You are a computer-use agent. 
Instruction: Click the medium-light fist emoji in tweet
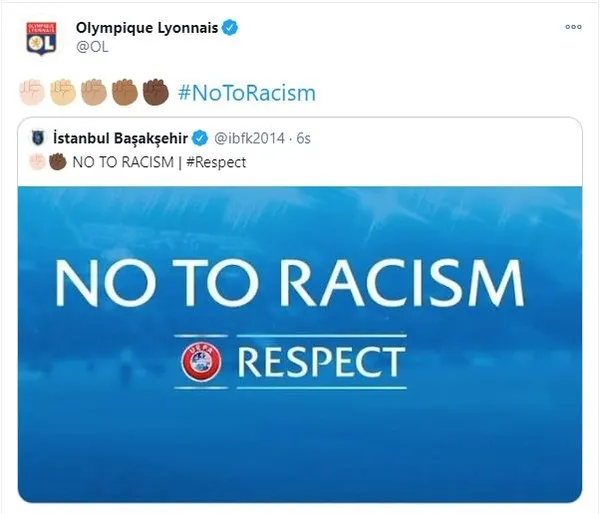pos(63,92)
